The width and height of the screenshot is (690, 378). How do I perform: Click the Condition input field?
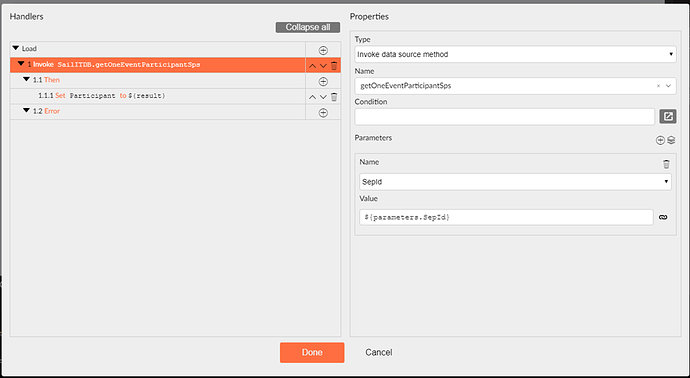coord(505,117)
